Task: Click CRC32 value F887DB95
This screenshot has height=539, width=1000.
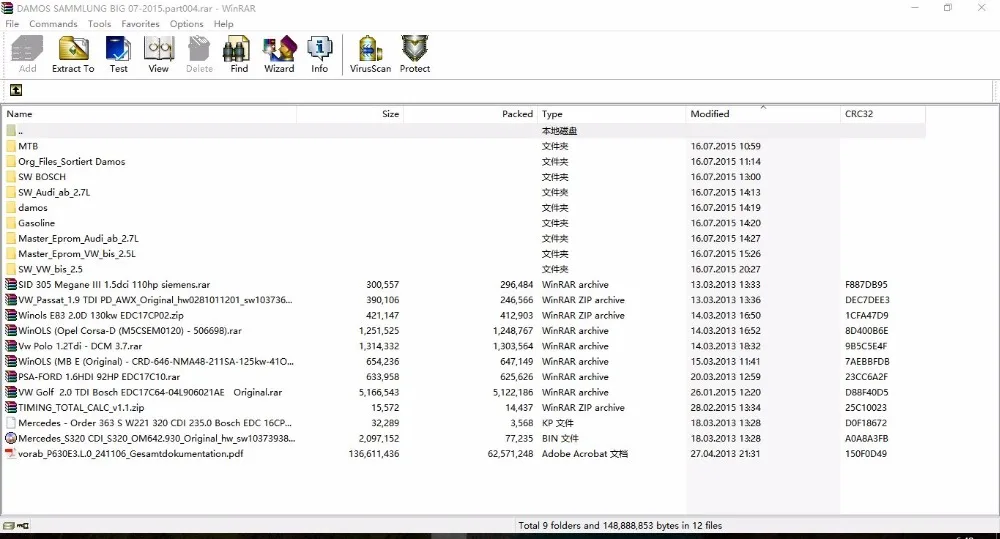Action: (x=866, y=284)
